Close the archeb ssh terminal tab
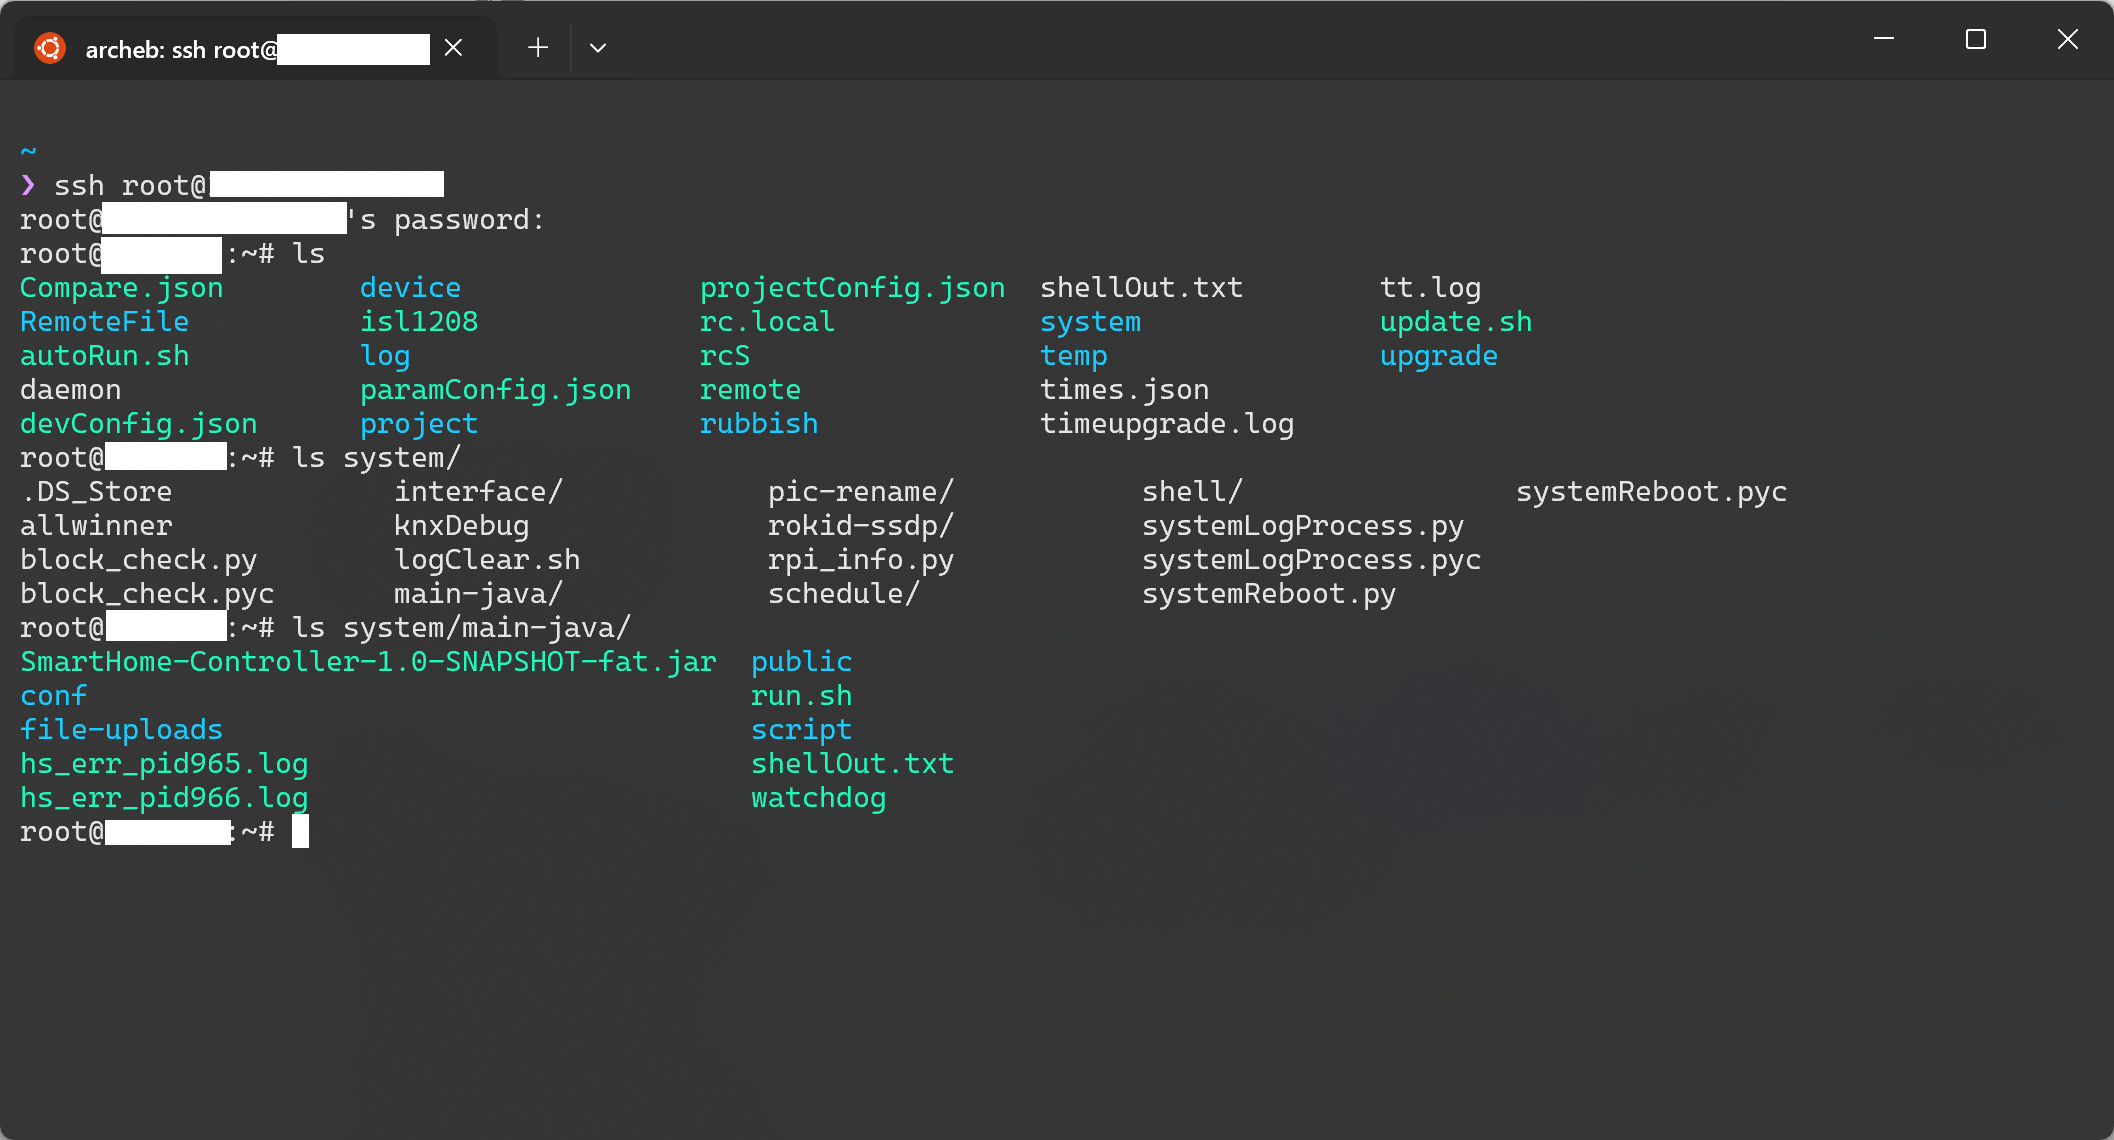 point(453,48)
